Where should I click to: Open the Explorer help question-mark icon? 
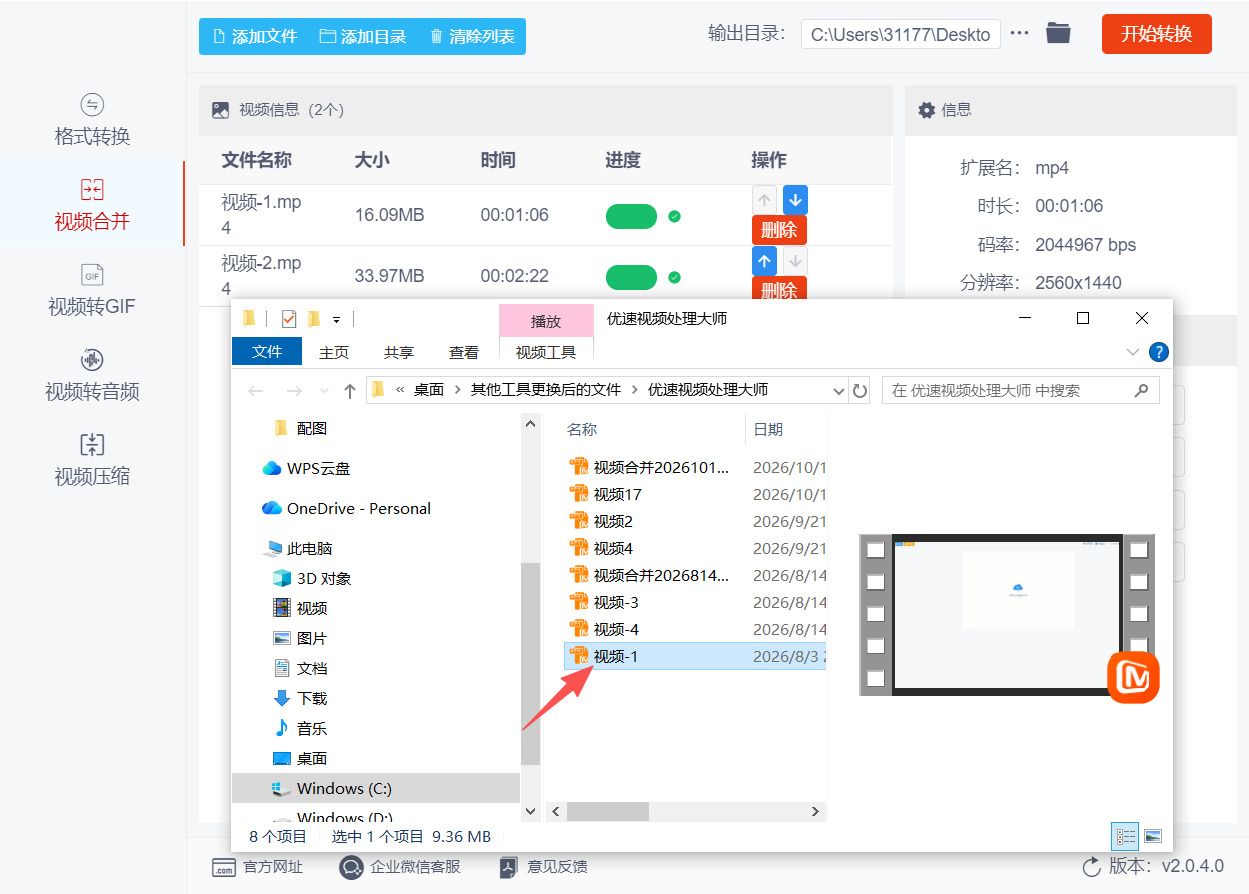(x=1159, y=352)
